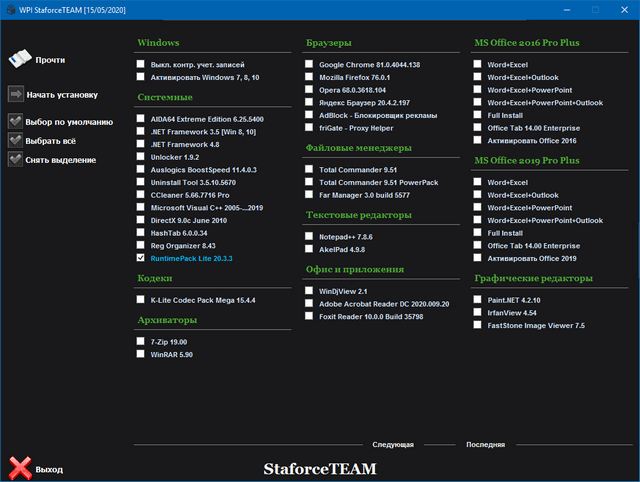Enable Total Commander 9.51 PowerPack checkbox
This screenshot has height=482, width=640.
pyautogui.click(x=309, y=182)
